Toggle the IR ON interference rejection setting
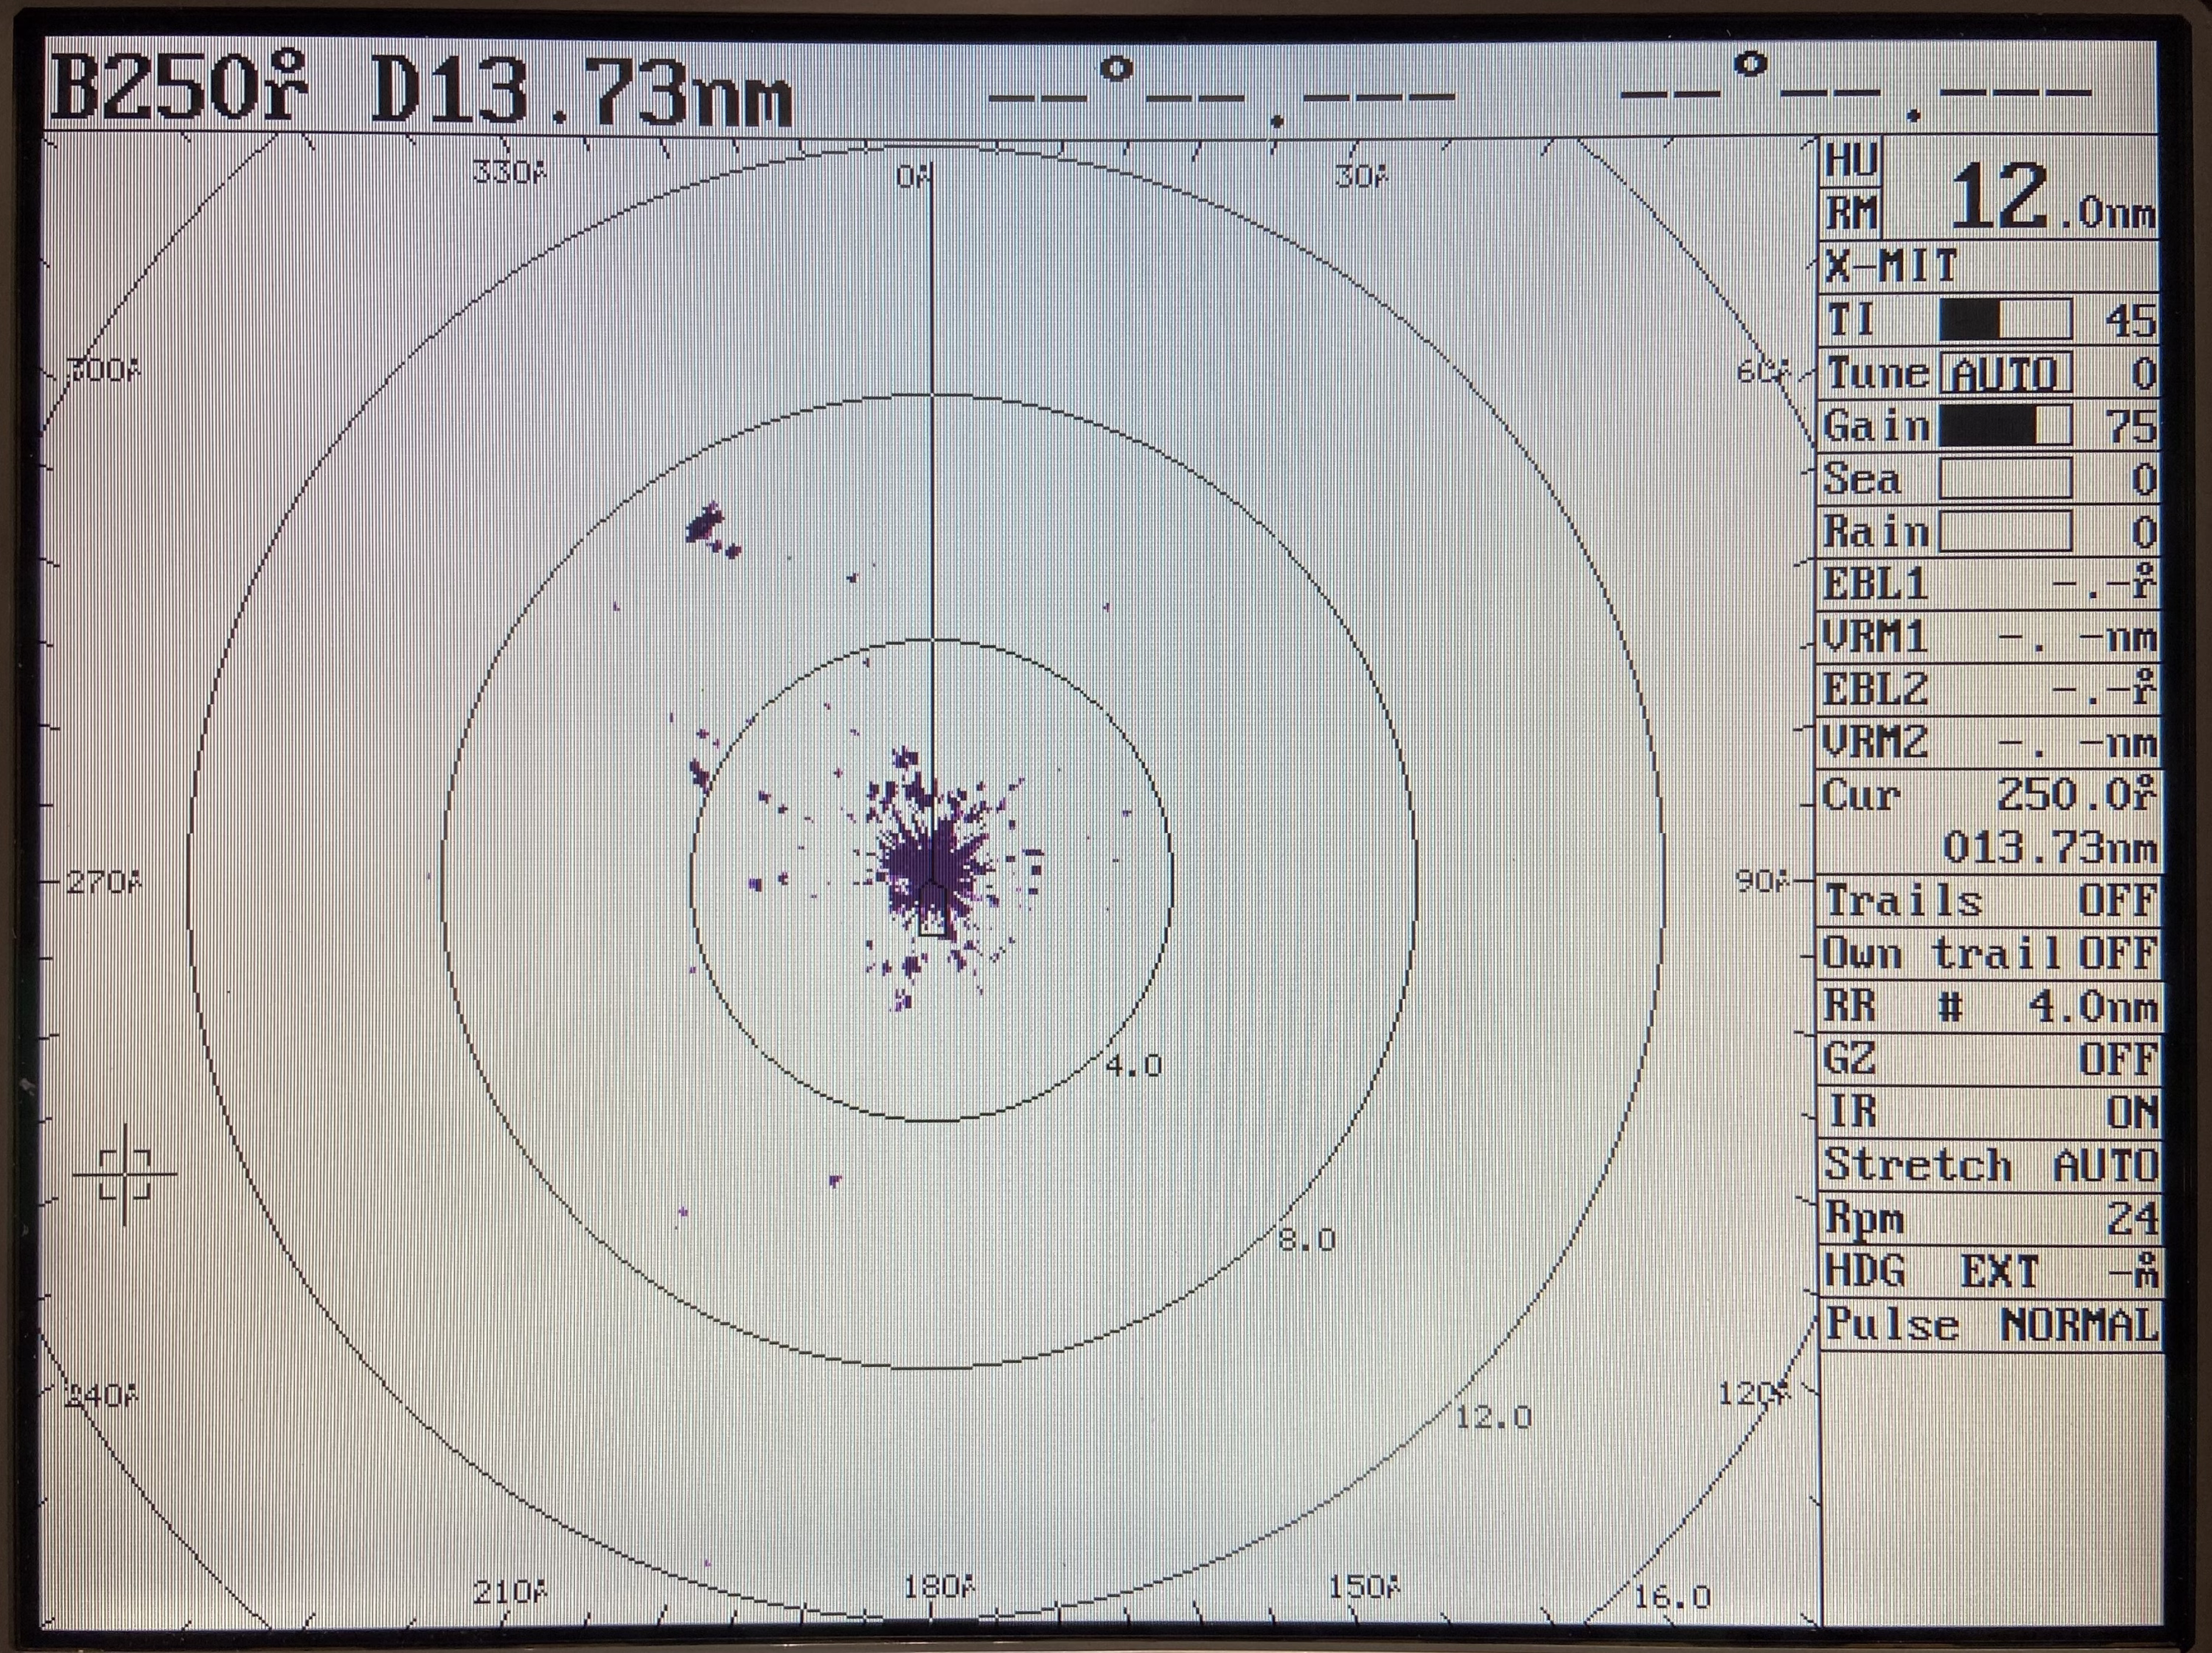 pos(1989,1112)
